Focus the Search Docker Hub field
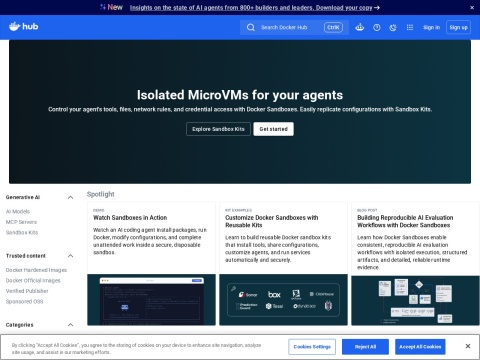The width and height of the screenshot is (480, 360). pos(294,27)
